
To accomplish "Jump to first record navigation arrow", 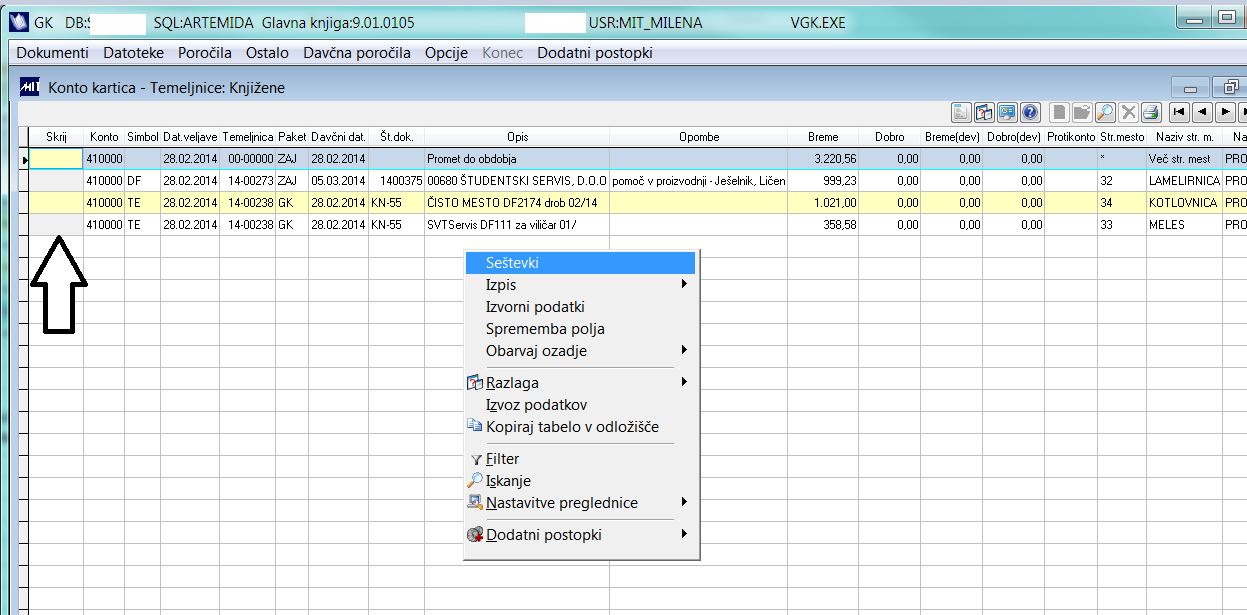I will (1179, 112).
